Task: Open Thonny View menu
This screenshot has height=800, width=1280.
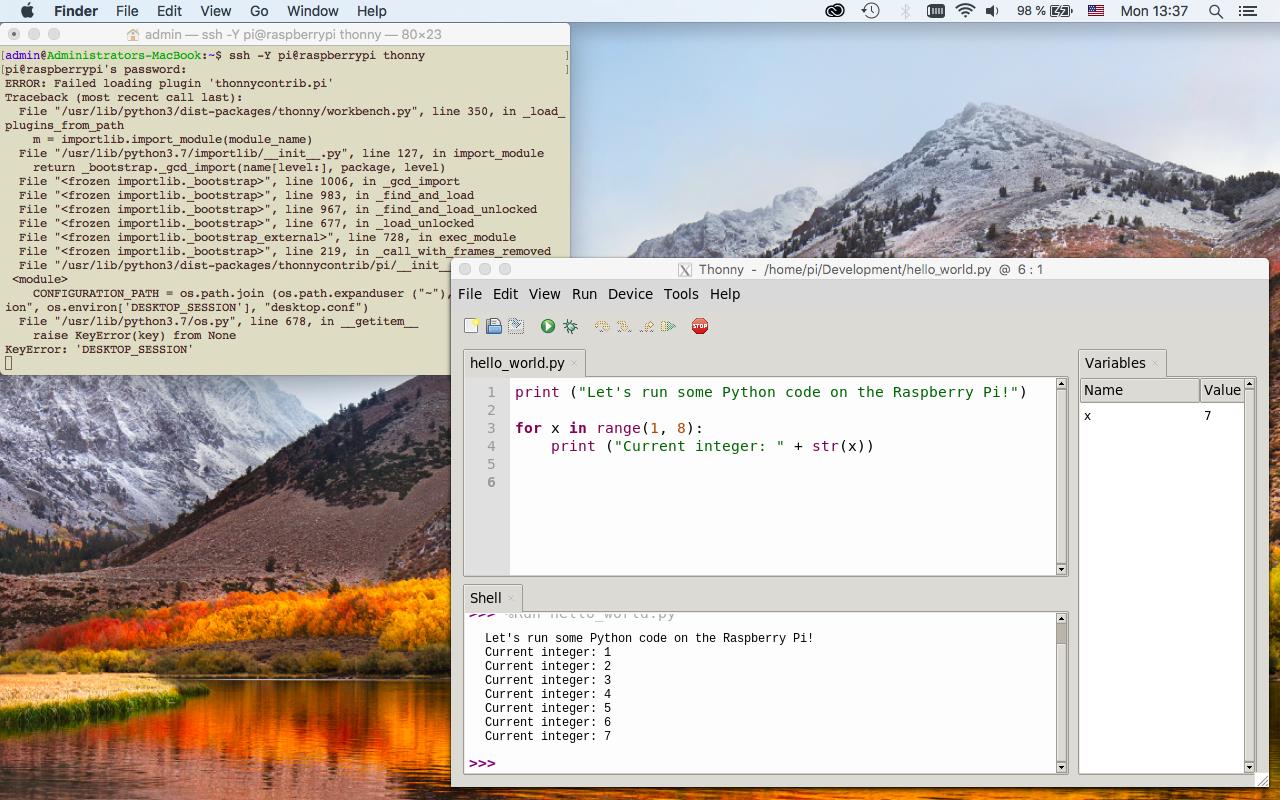Action: 544,294
